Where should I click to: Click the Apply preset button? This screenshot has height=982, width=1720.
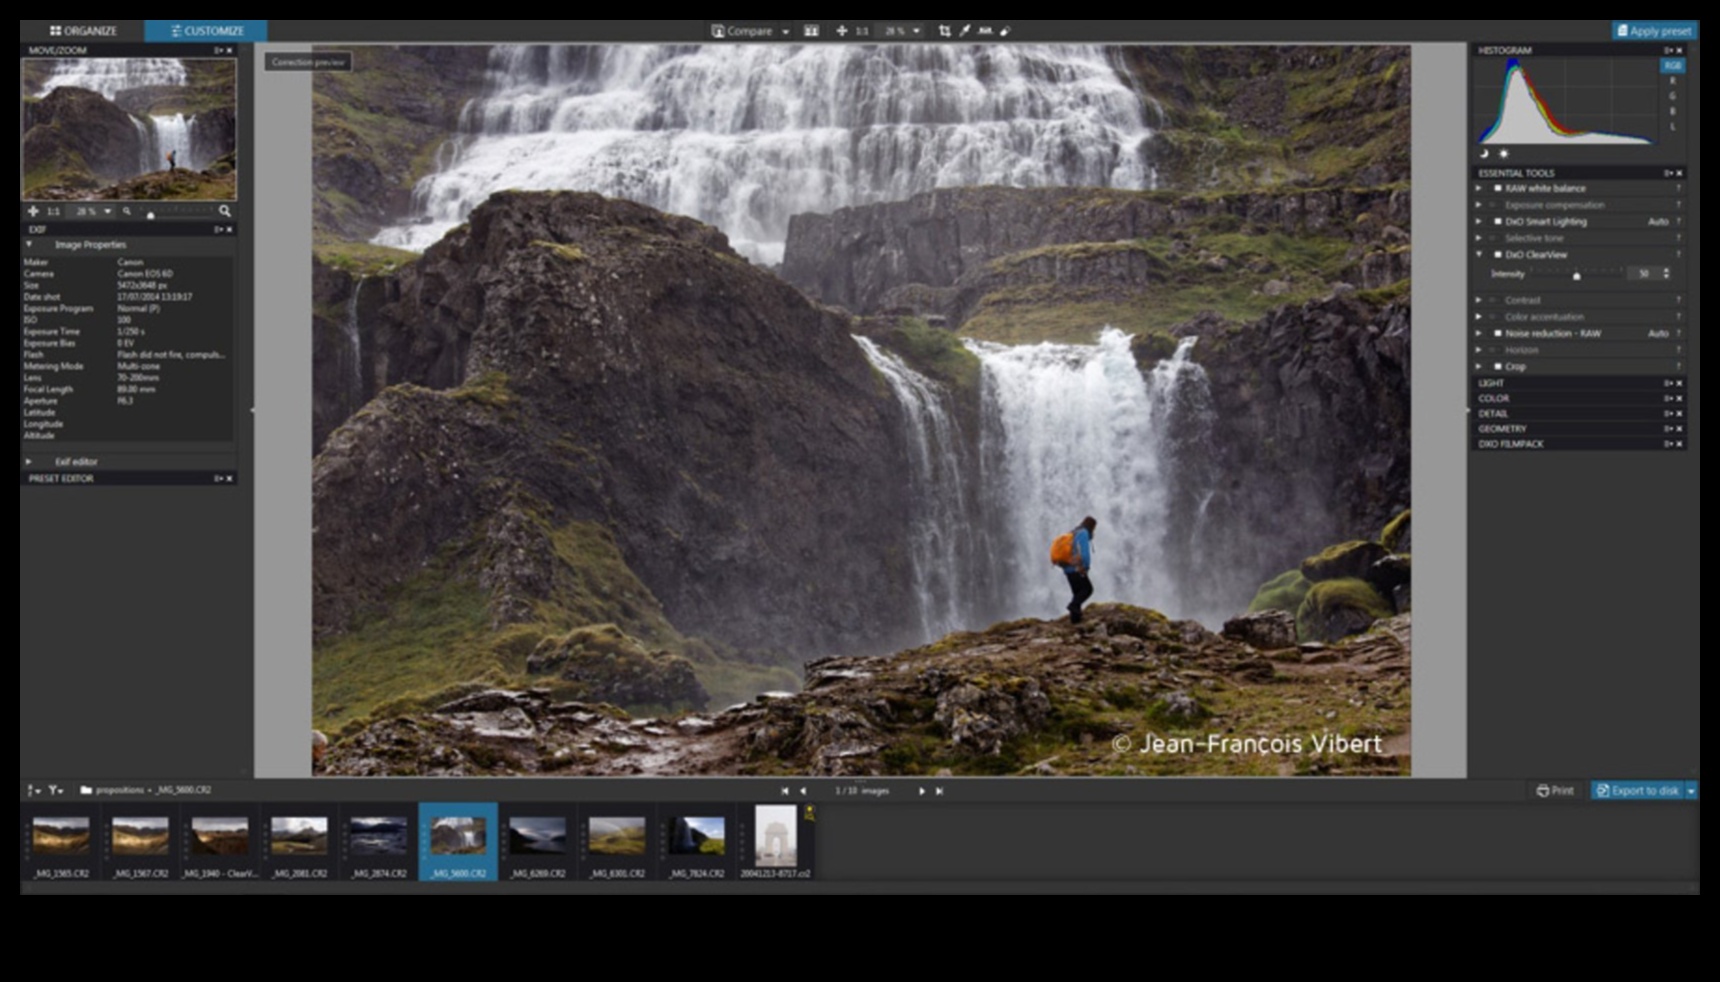point(1654,31)
